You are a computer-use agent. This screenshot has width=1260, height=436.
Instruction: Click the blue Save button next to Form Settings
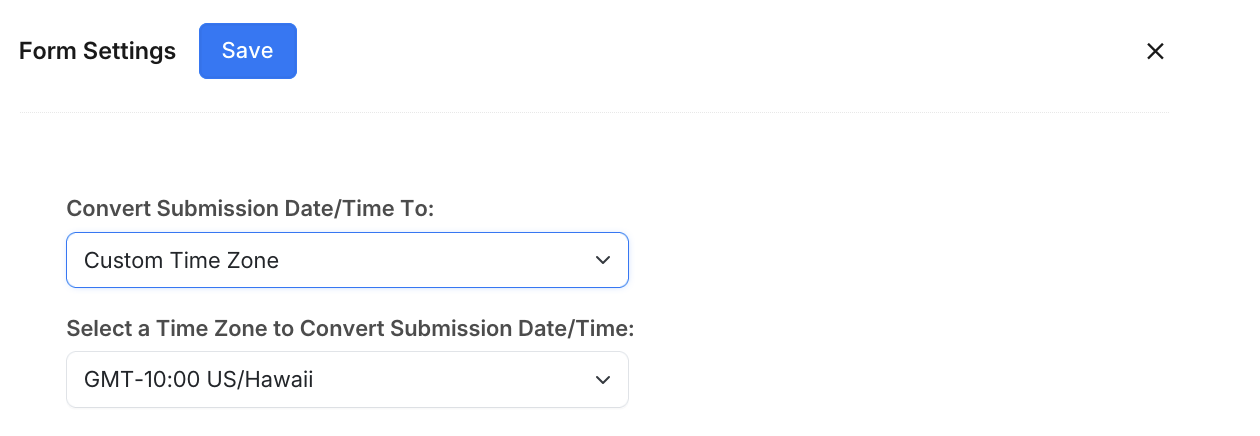coord(247,51)
